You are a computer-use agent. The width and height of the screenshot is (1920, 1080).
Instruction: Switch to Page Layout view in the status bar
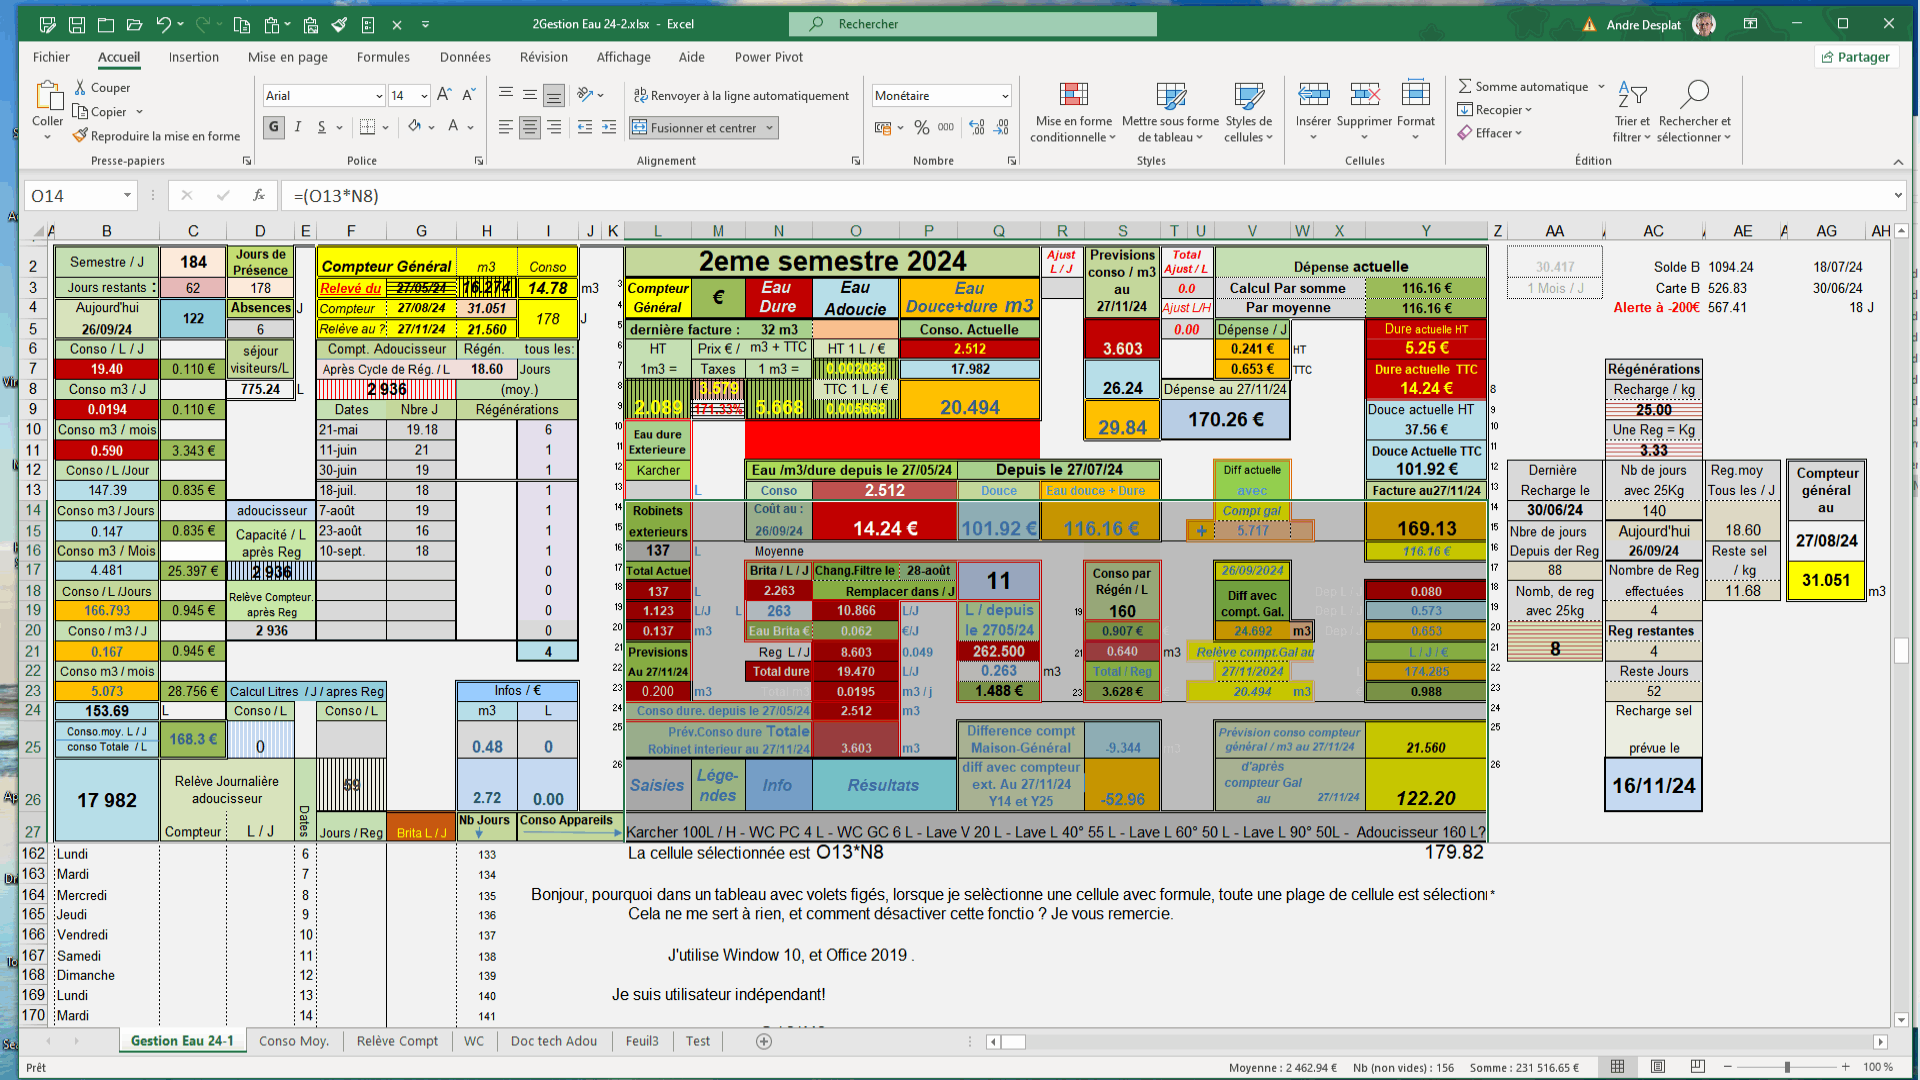(x=1658, y=1067)
